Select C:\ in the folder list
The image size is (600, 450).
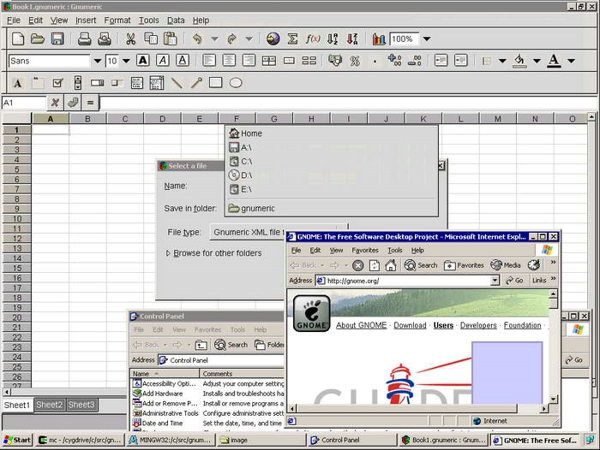click(x=246, y=160)
